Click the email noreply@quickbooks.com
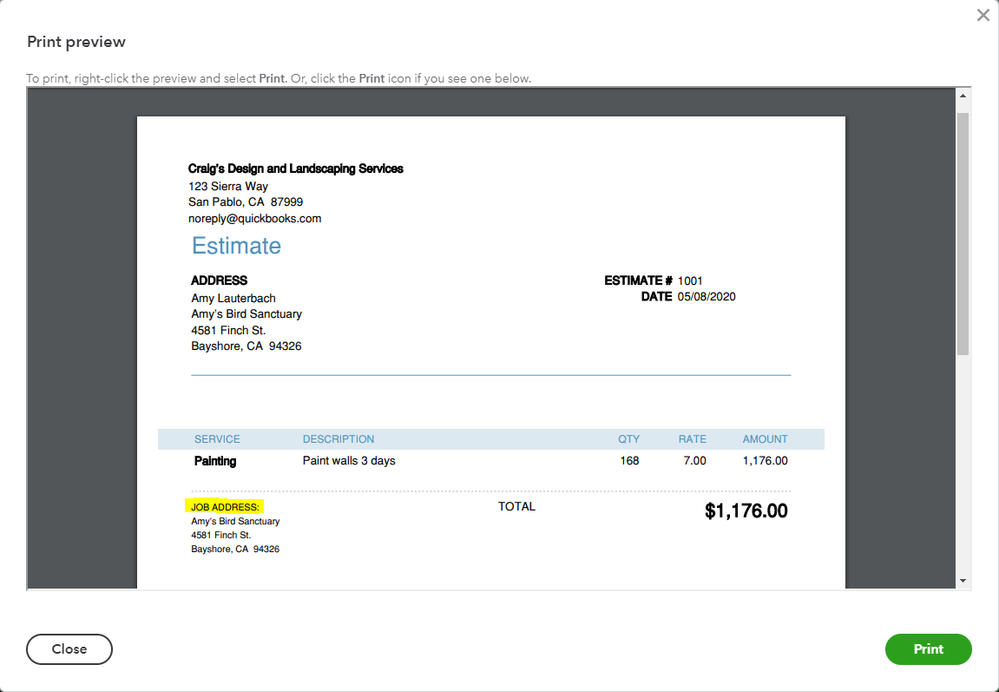Screen dimensions: 999x692 [x=255, y=219]
